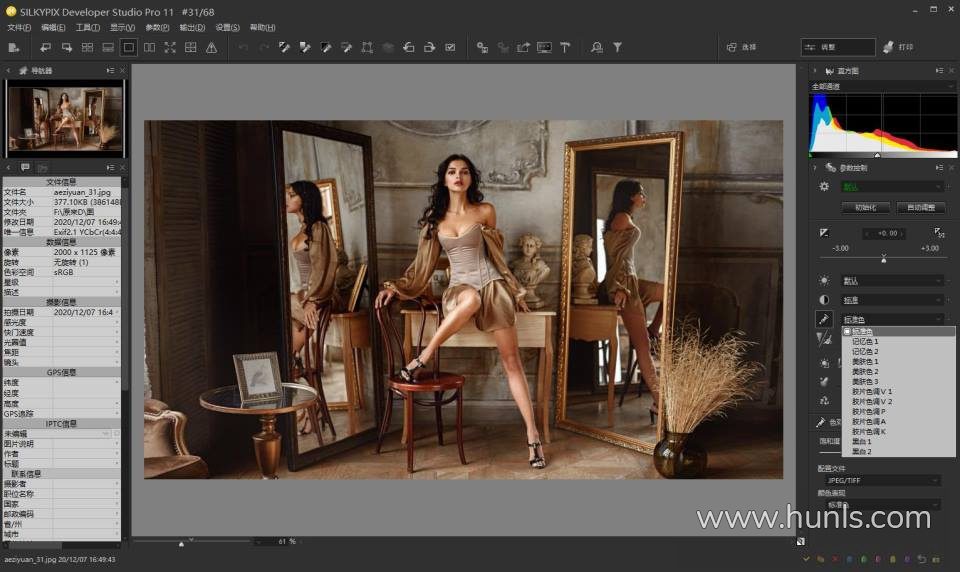This screenshot has width=960, height=572.
Task: Click the 初始化 button
Action: point(865,208)
